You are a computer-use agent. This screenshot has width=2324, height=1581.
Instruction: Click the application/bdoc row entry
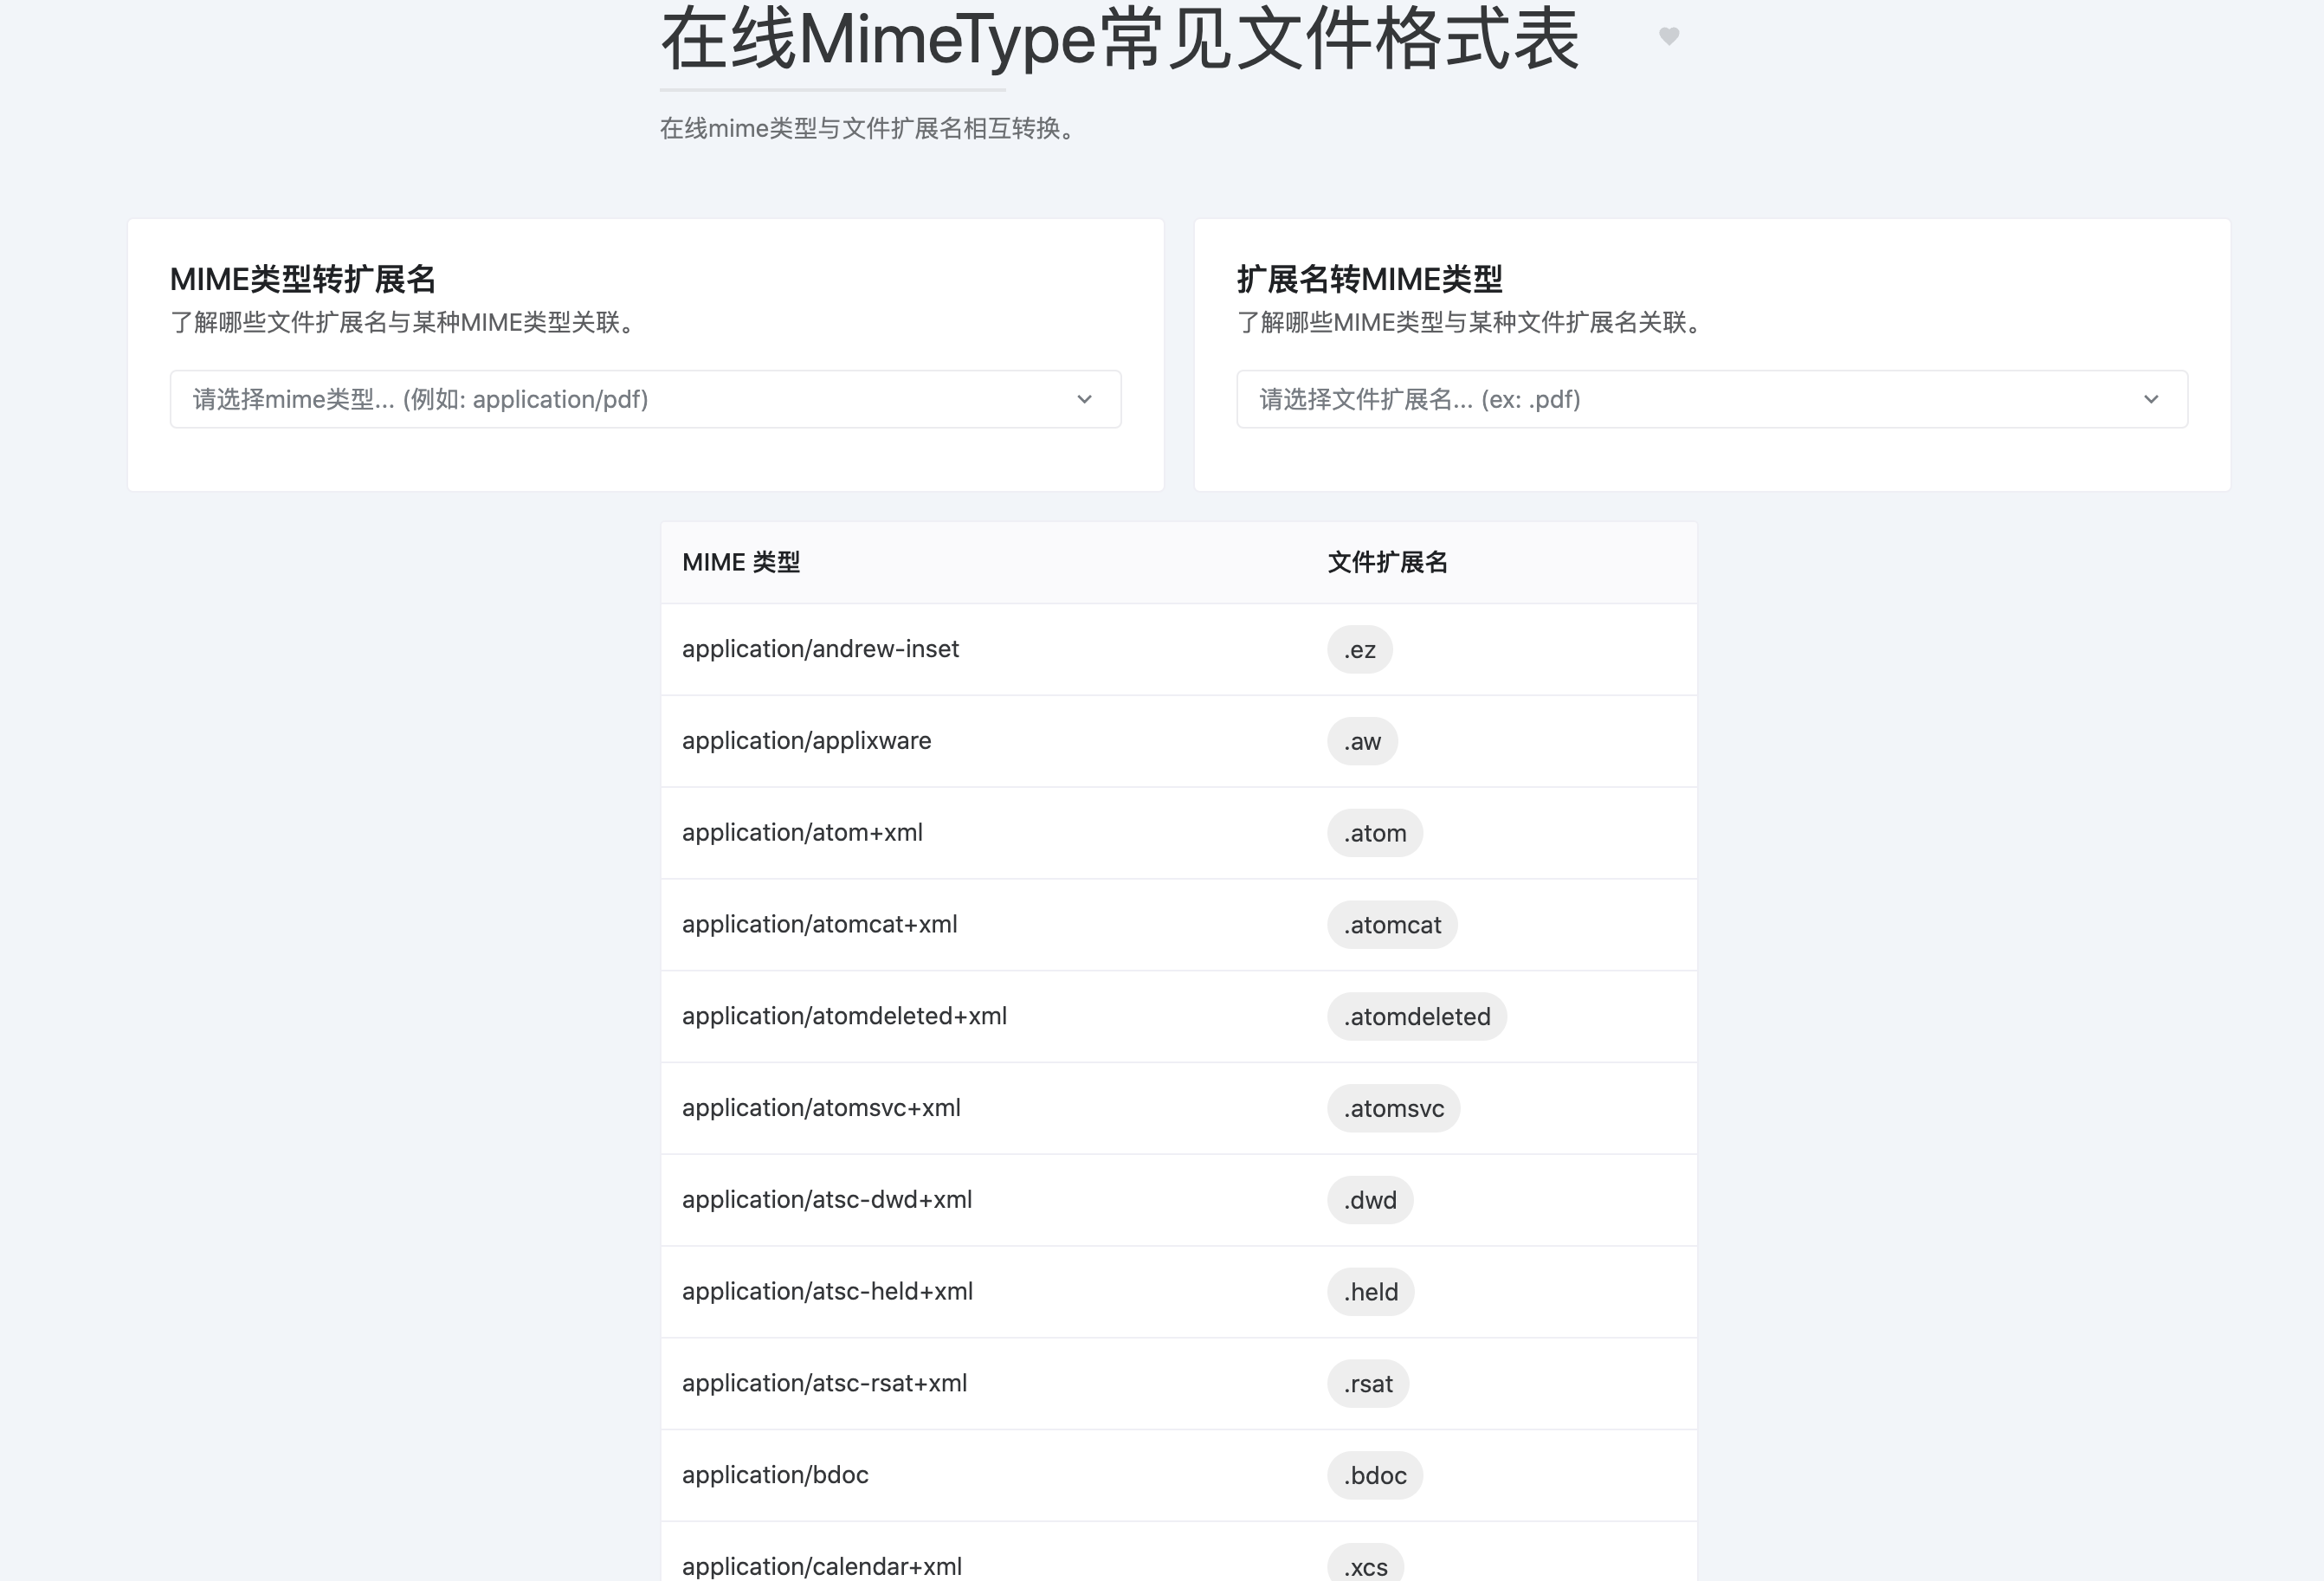[776, 1475]
